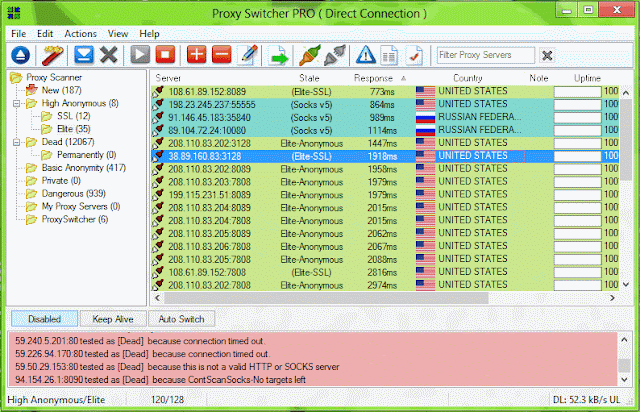Sort by the Uptime column header
Screen dimensions: 640x412
[587, 78]
